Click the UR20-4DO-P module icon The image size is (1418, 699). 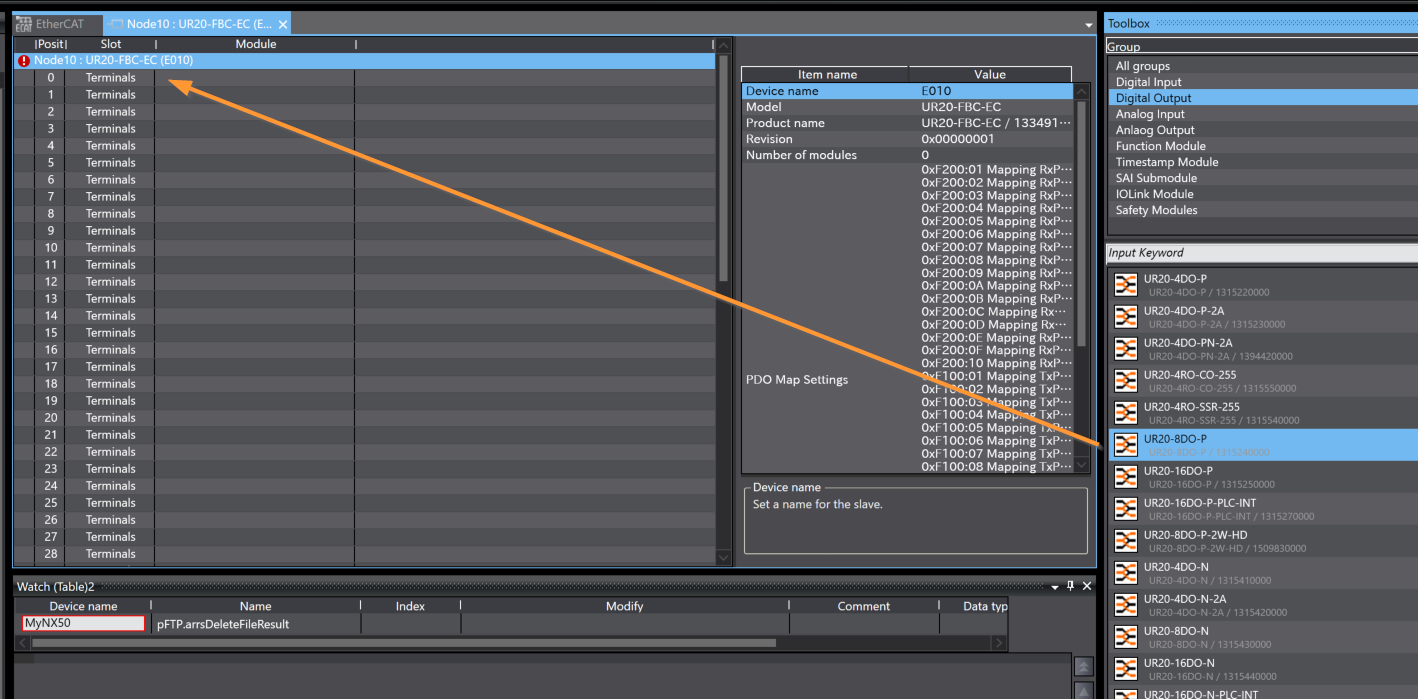pyautogui.click(x=1126, y=285)
